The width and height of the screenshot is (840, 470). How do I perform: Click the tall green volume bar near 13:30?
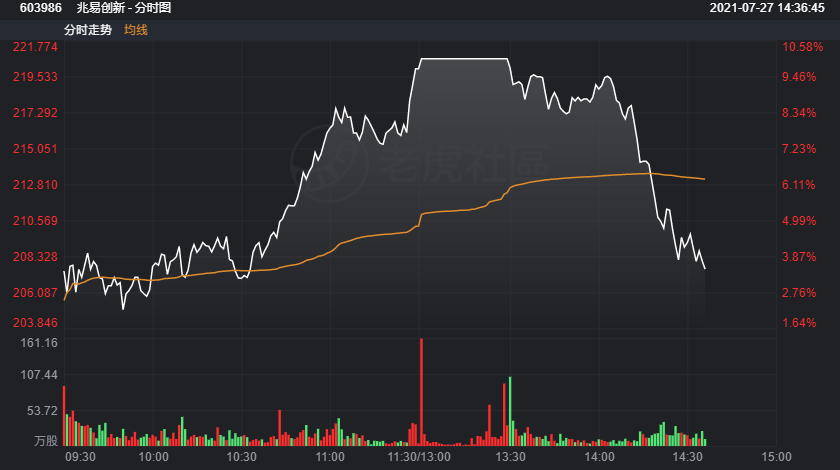pyautogui.click(x=510, y=412)
